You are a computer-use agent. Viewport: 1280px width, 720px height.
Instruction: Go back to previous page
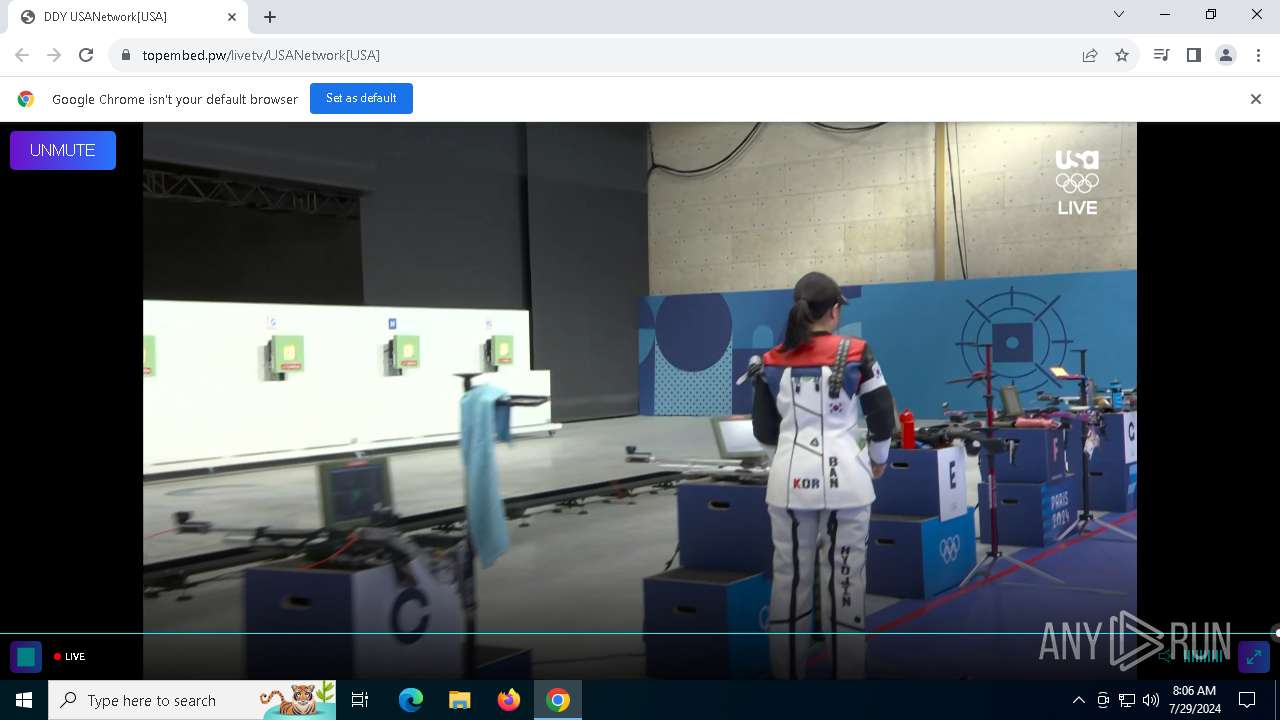point(22,55)
